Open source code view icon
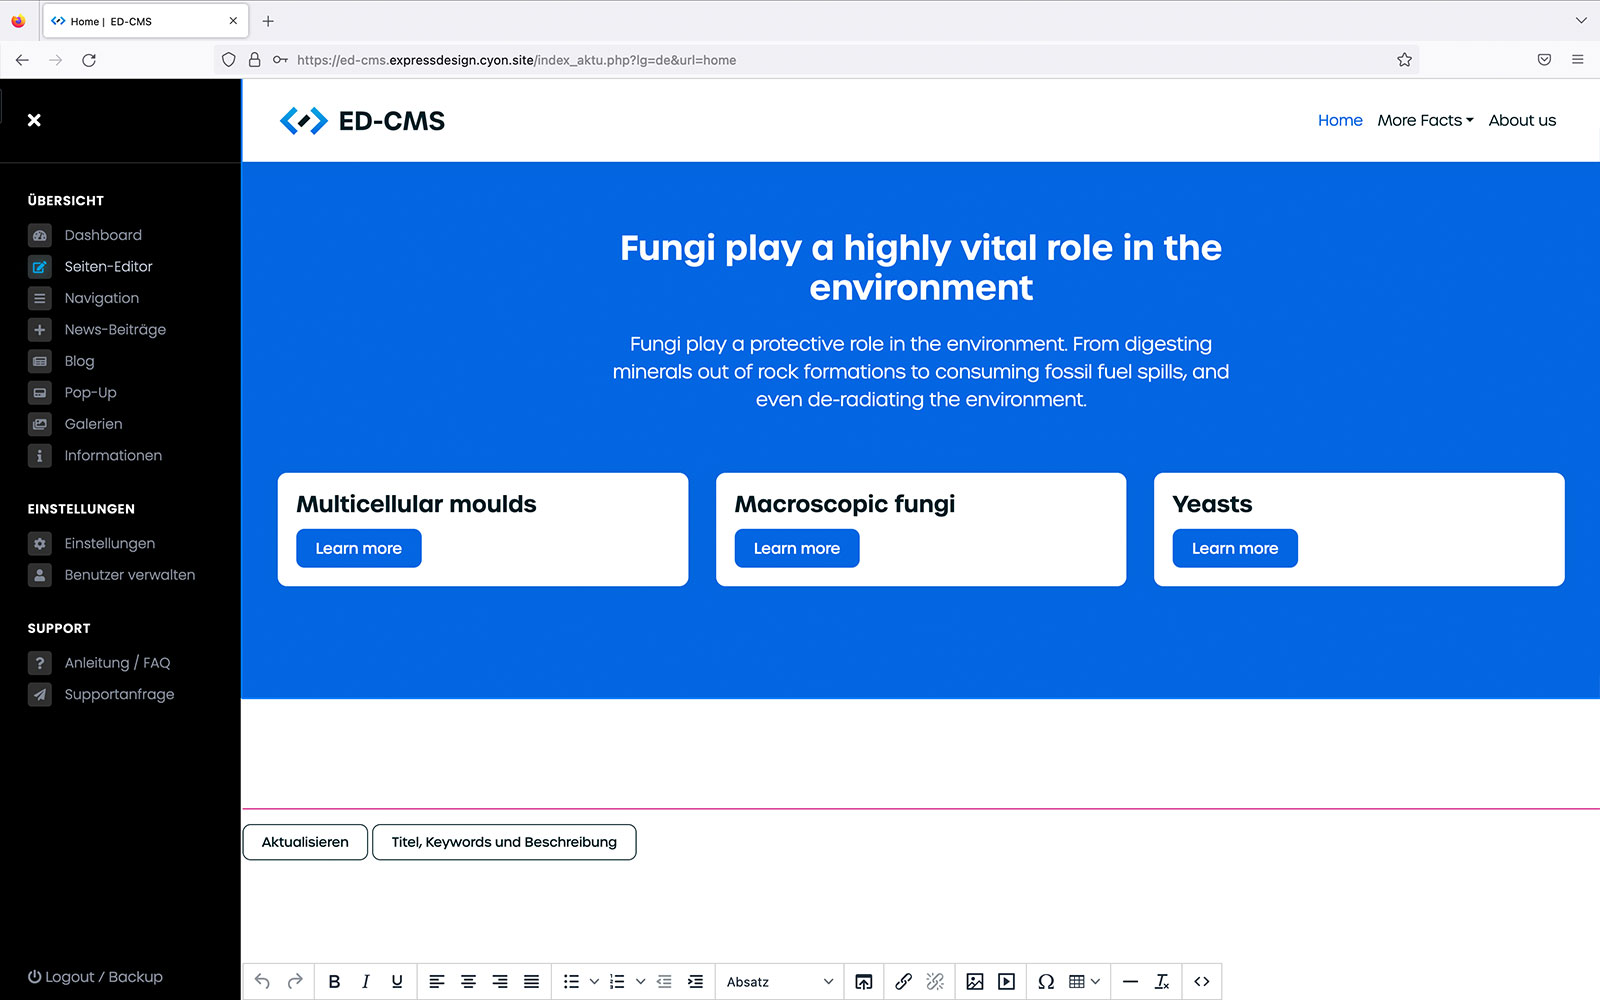 tap(1202, 982)
